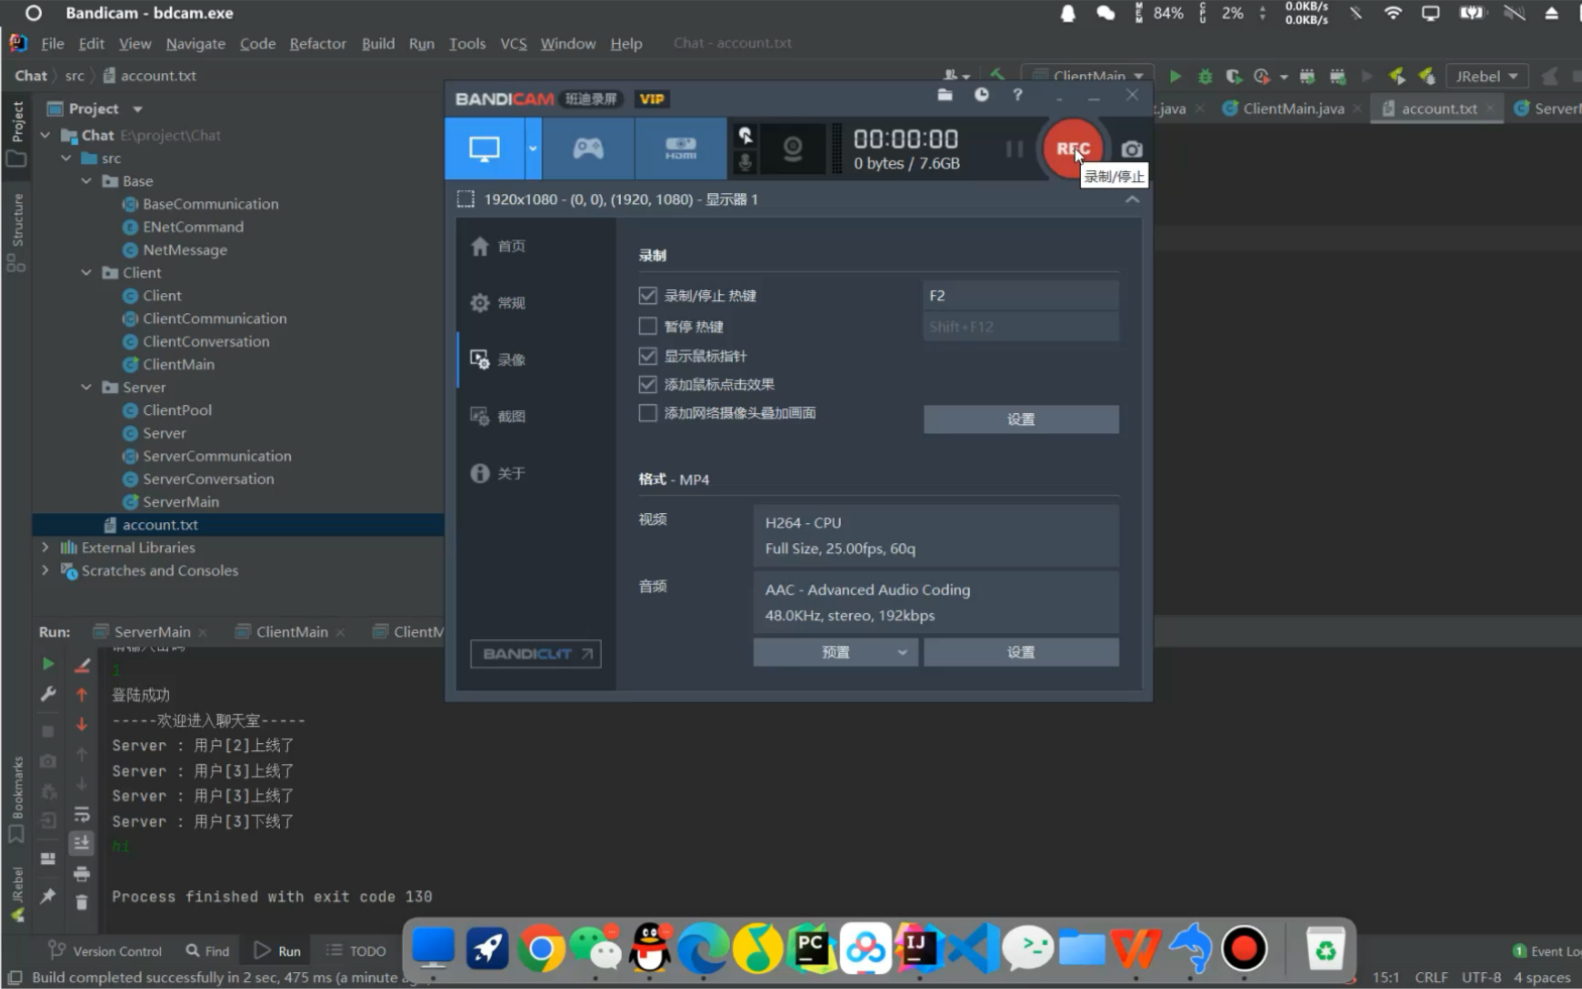
Task: Open ClientPool class in tree
Action: pyautogui.click(x=176, y=410)
